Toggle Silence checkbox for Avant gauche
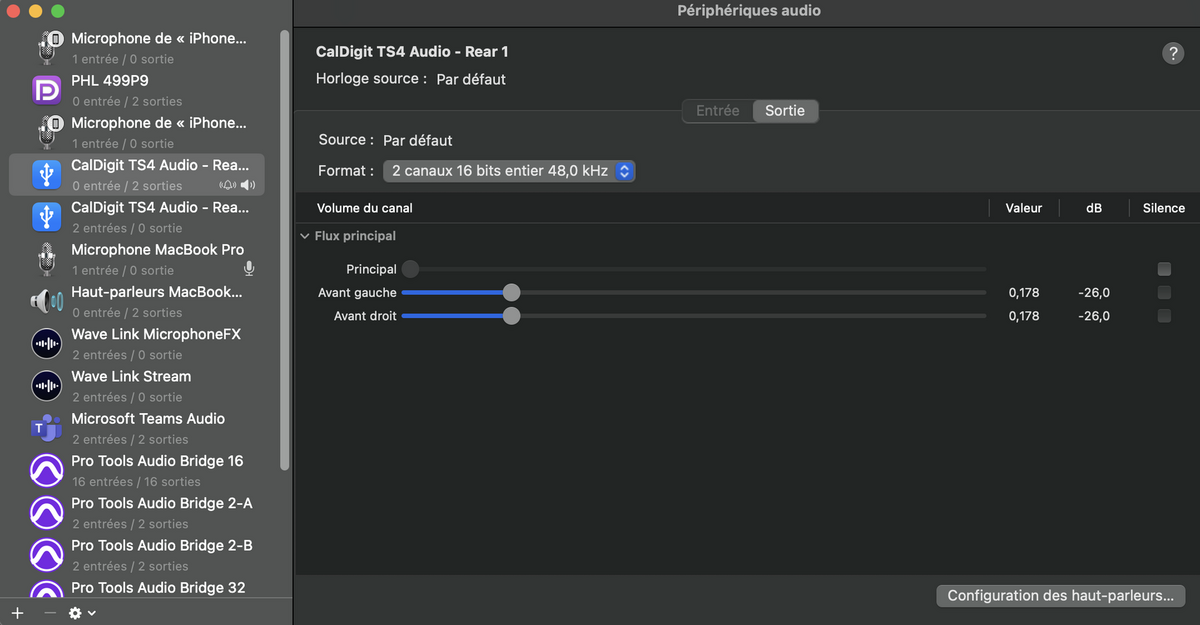 click(1164, 293)
